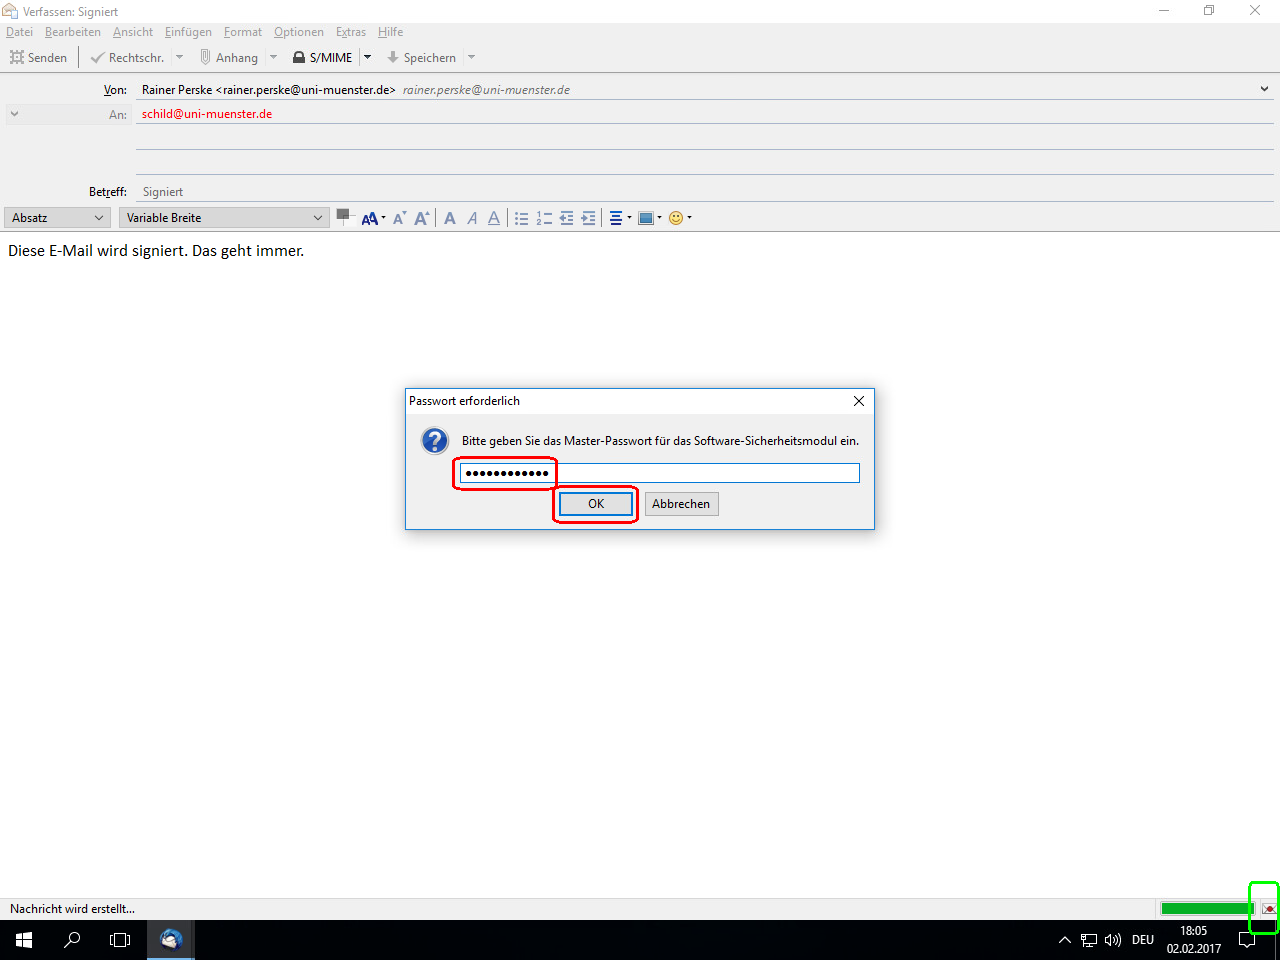Open the Optionen menu
This screenshot has height=960, width=1280.
298,32
